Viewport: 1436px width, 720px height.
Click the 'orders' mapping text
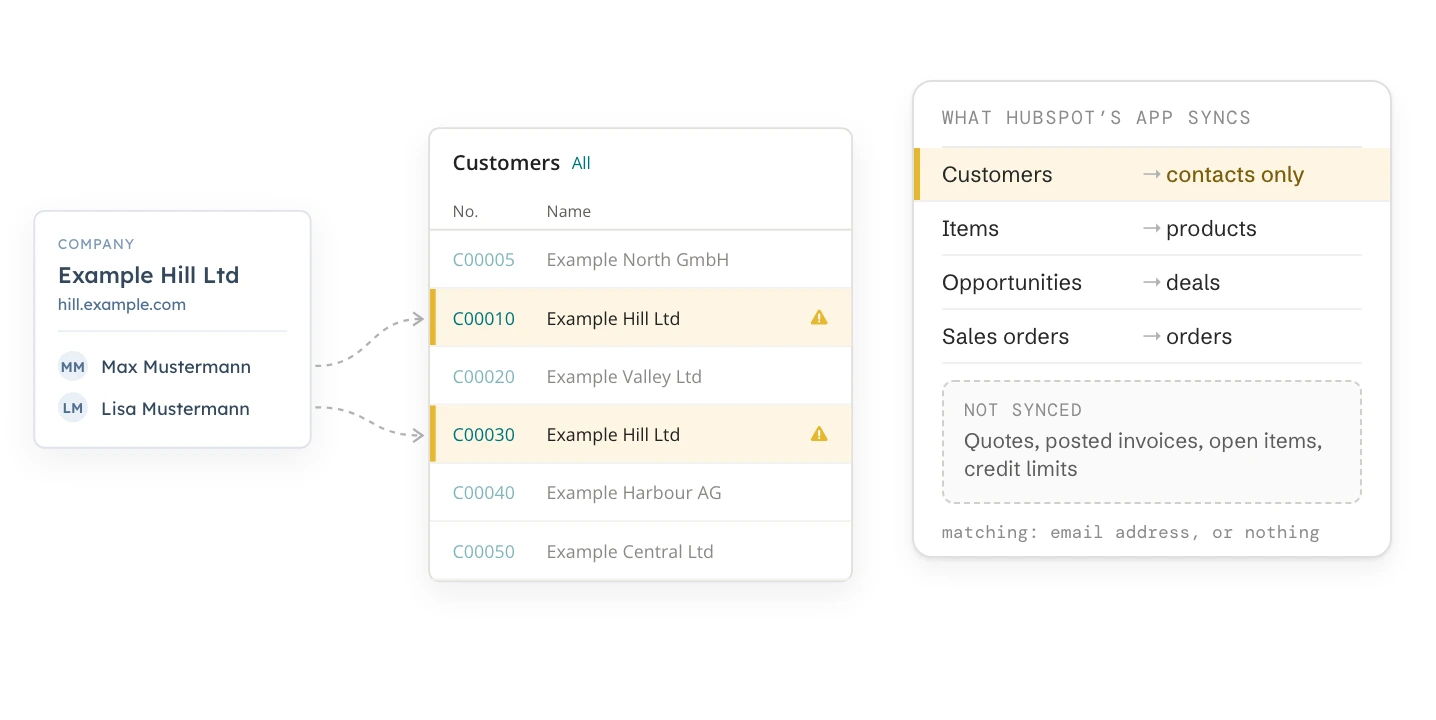click(1199, 337)
